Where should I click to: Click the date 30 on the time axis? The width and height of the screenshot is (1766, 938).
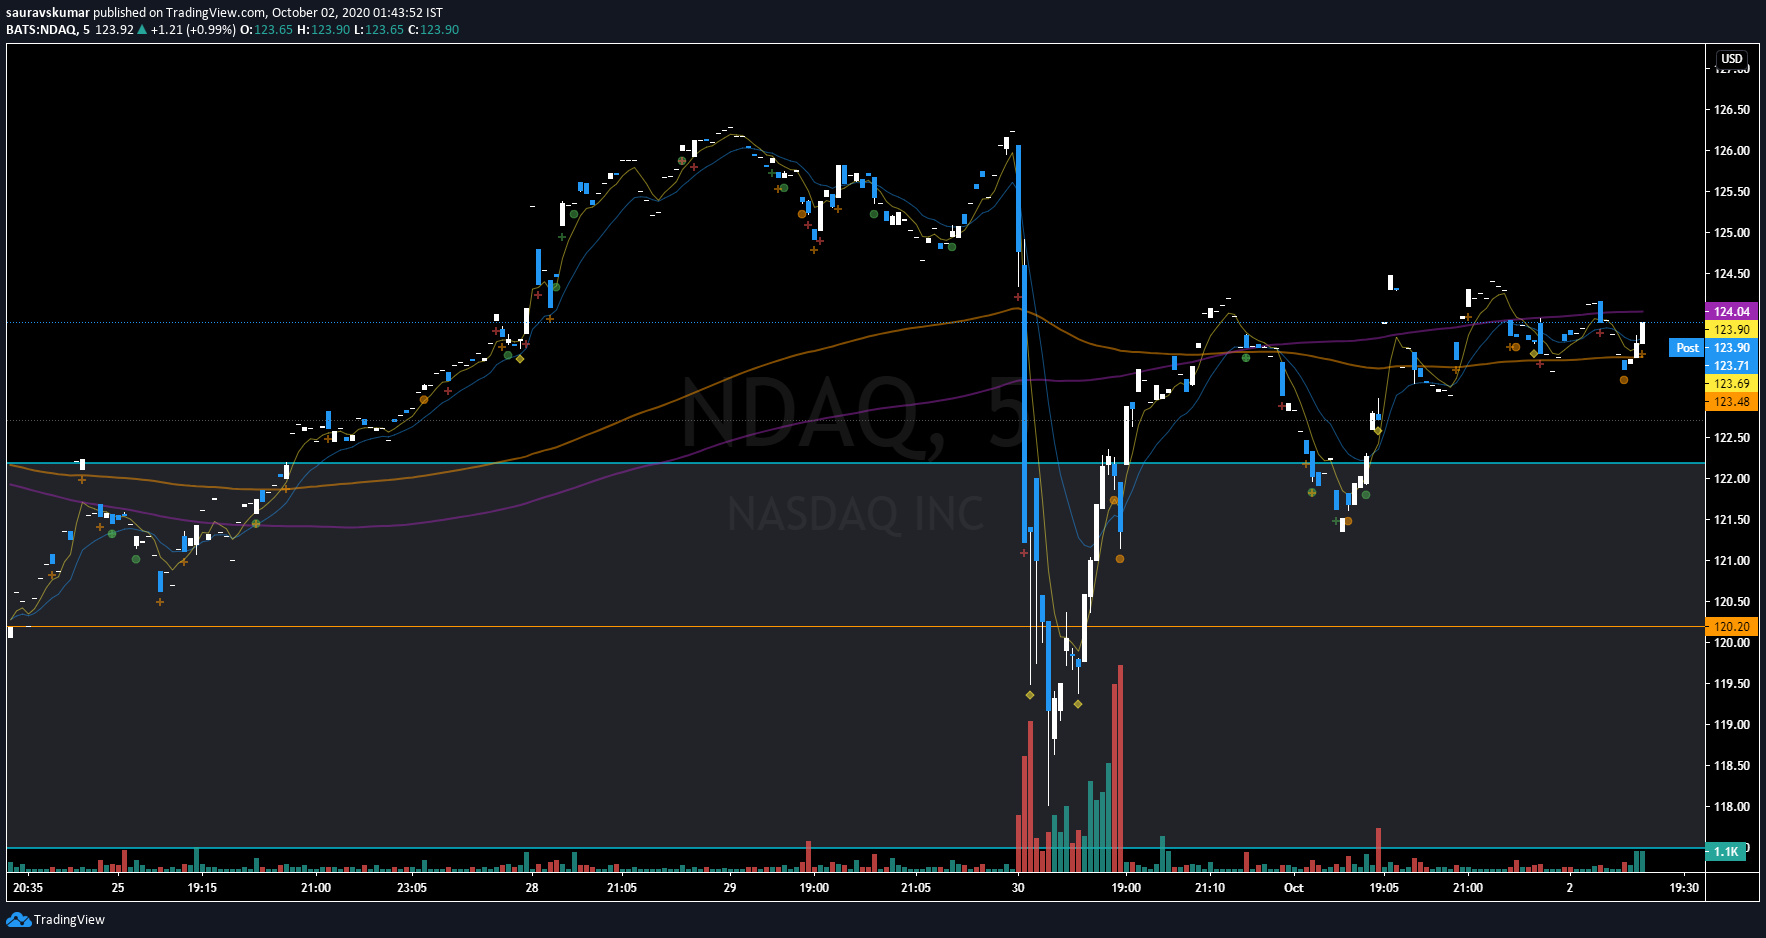(x=1018, y=888)
